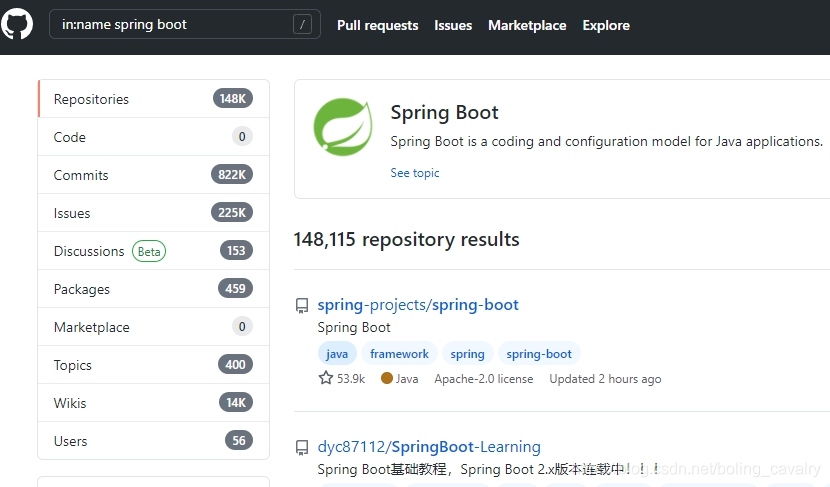Click the Java language color dot
Screen dimensions: 830x487
click(x=387, y=378)
